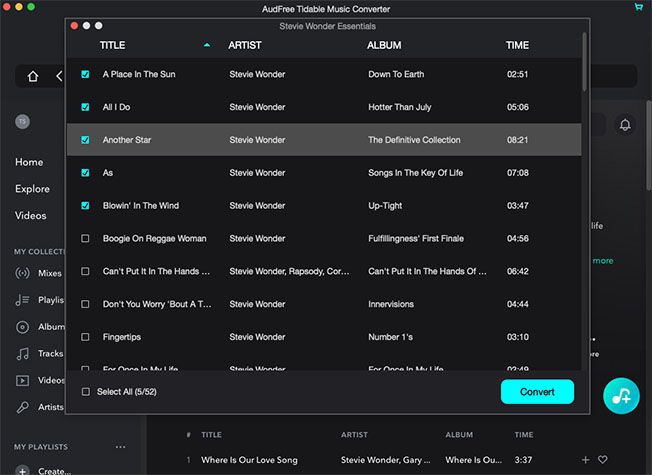Click the Videos play icon in My Collection

(22, 381)
